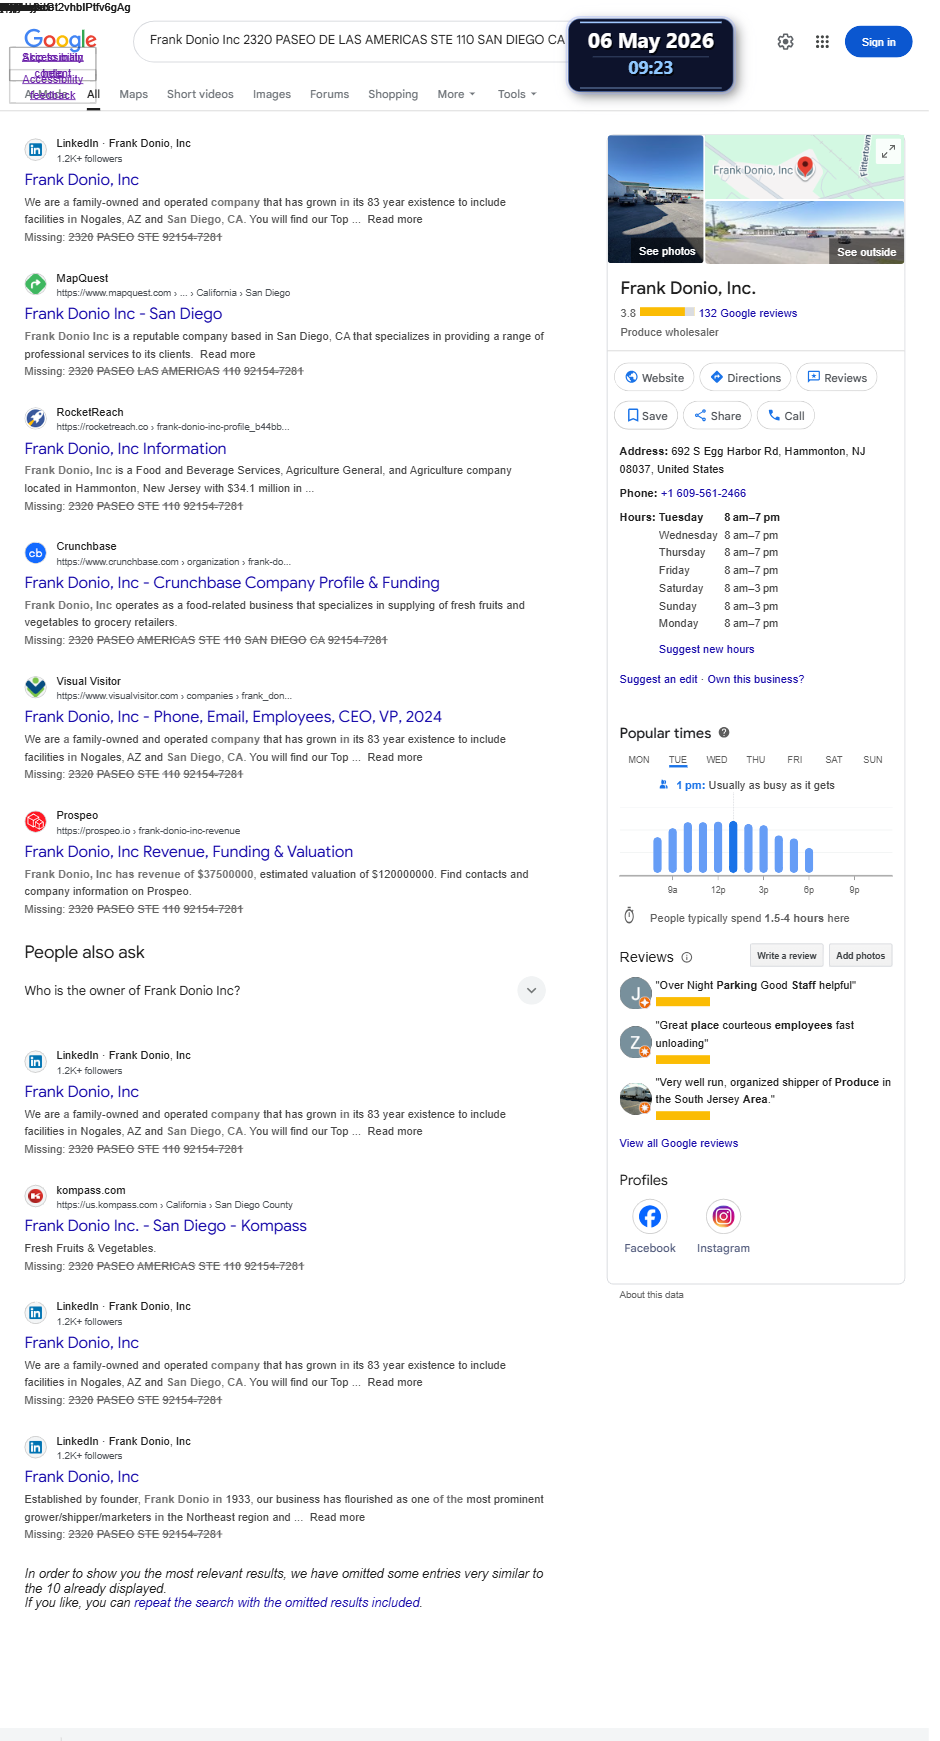Open Google settings gear icon
Viewport: 940px width, 1741px height.
pyautogui.click(x=786, y=42)
